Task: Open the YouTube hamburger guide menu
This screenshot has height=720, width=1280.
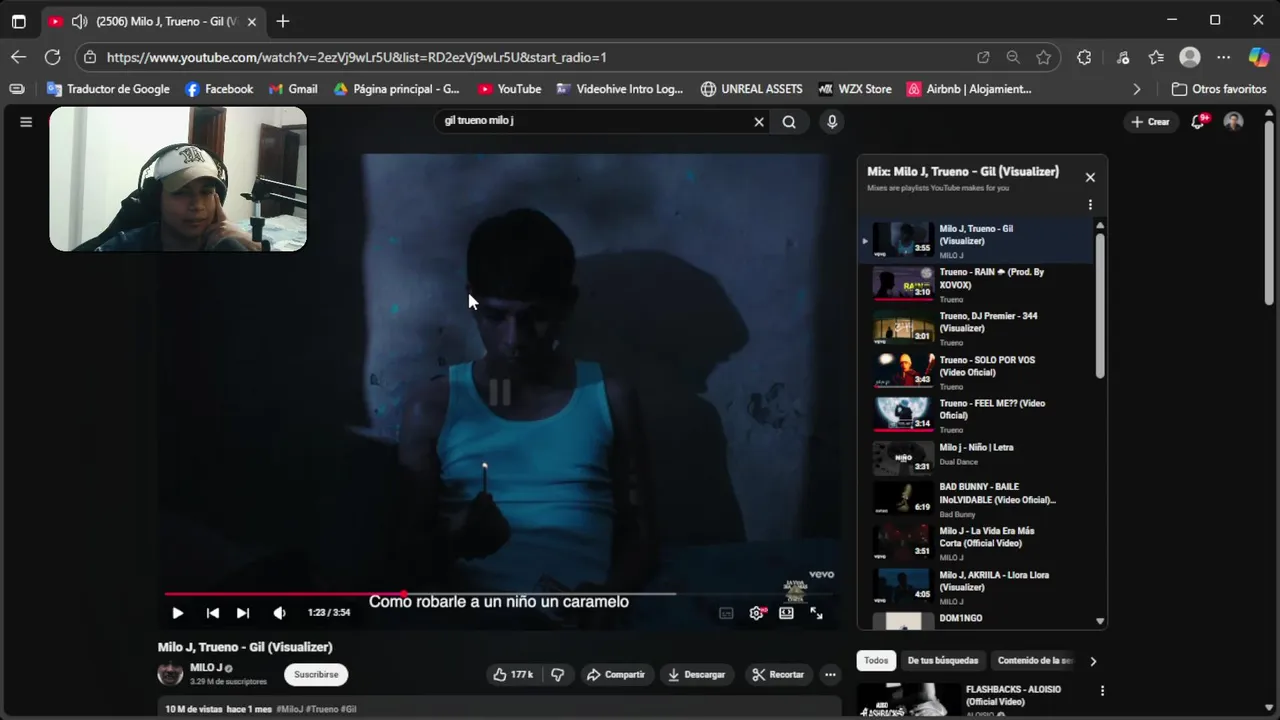Action: pyautogui.click(x=26, y=122)
